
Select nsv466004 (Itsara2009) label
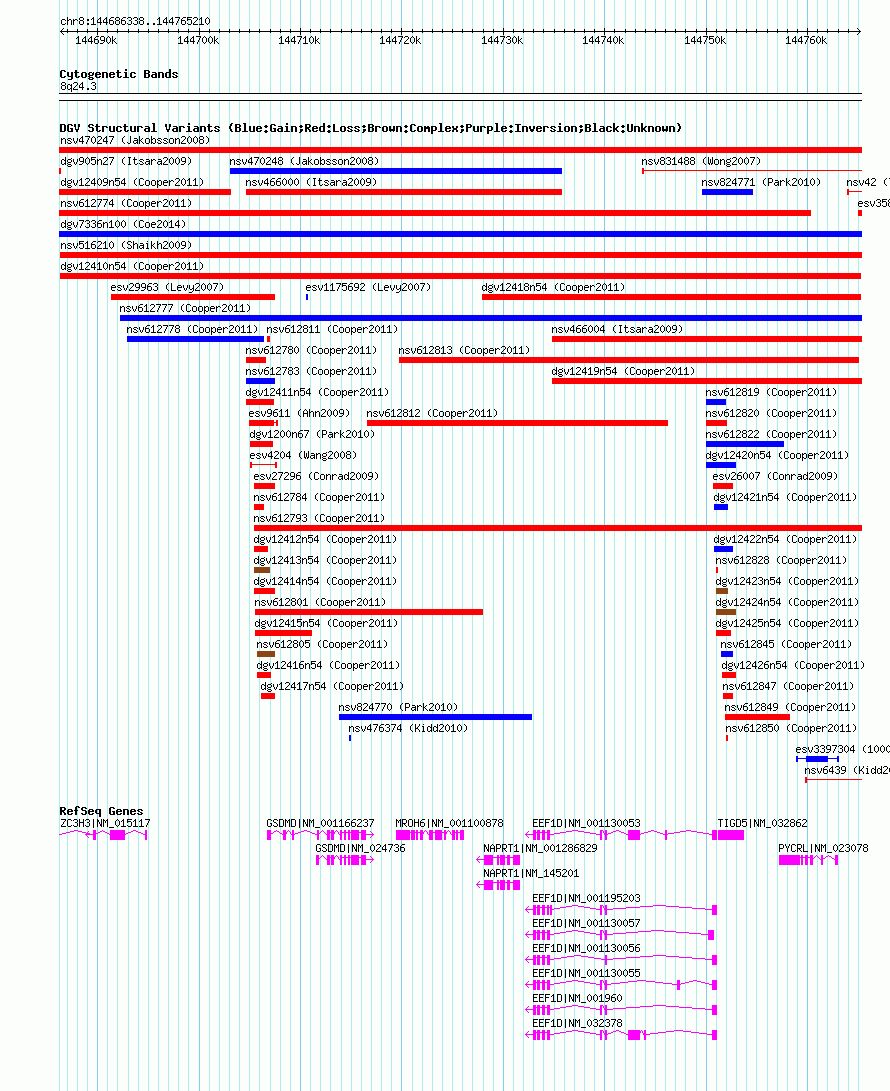click(617, 328)
